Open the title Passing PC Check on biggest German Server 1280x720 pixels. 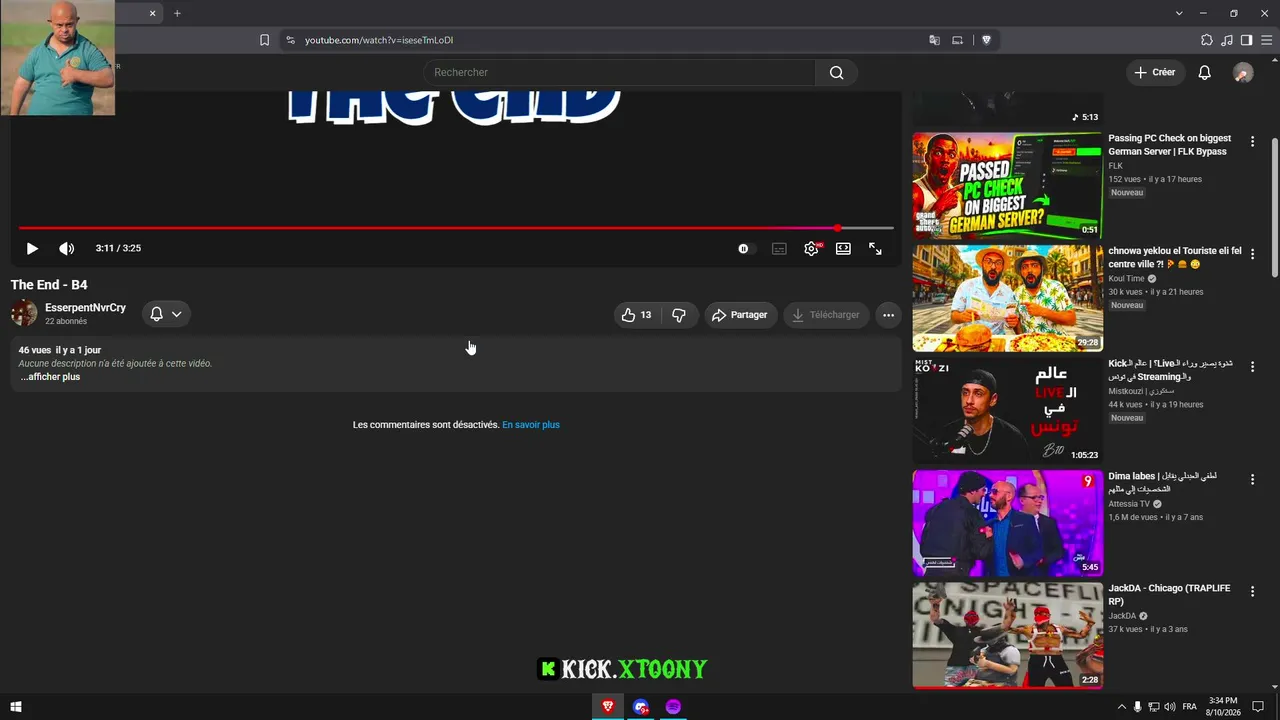point(1169,145)
